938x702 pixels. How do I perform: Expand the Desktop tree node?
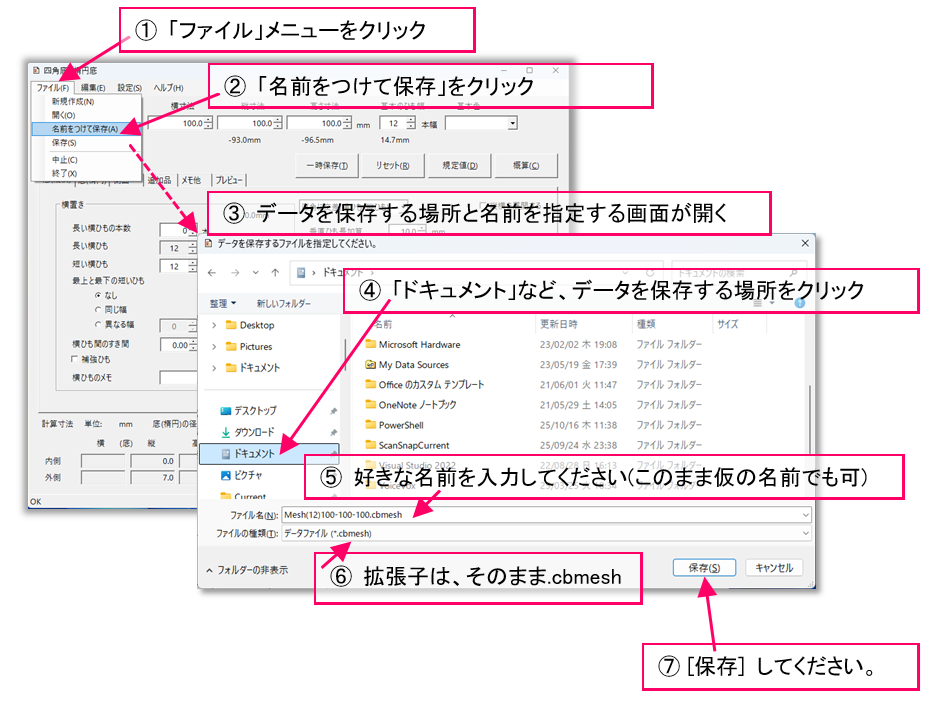pyautogui.click(x=213, y=325)
